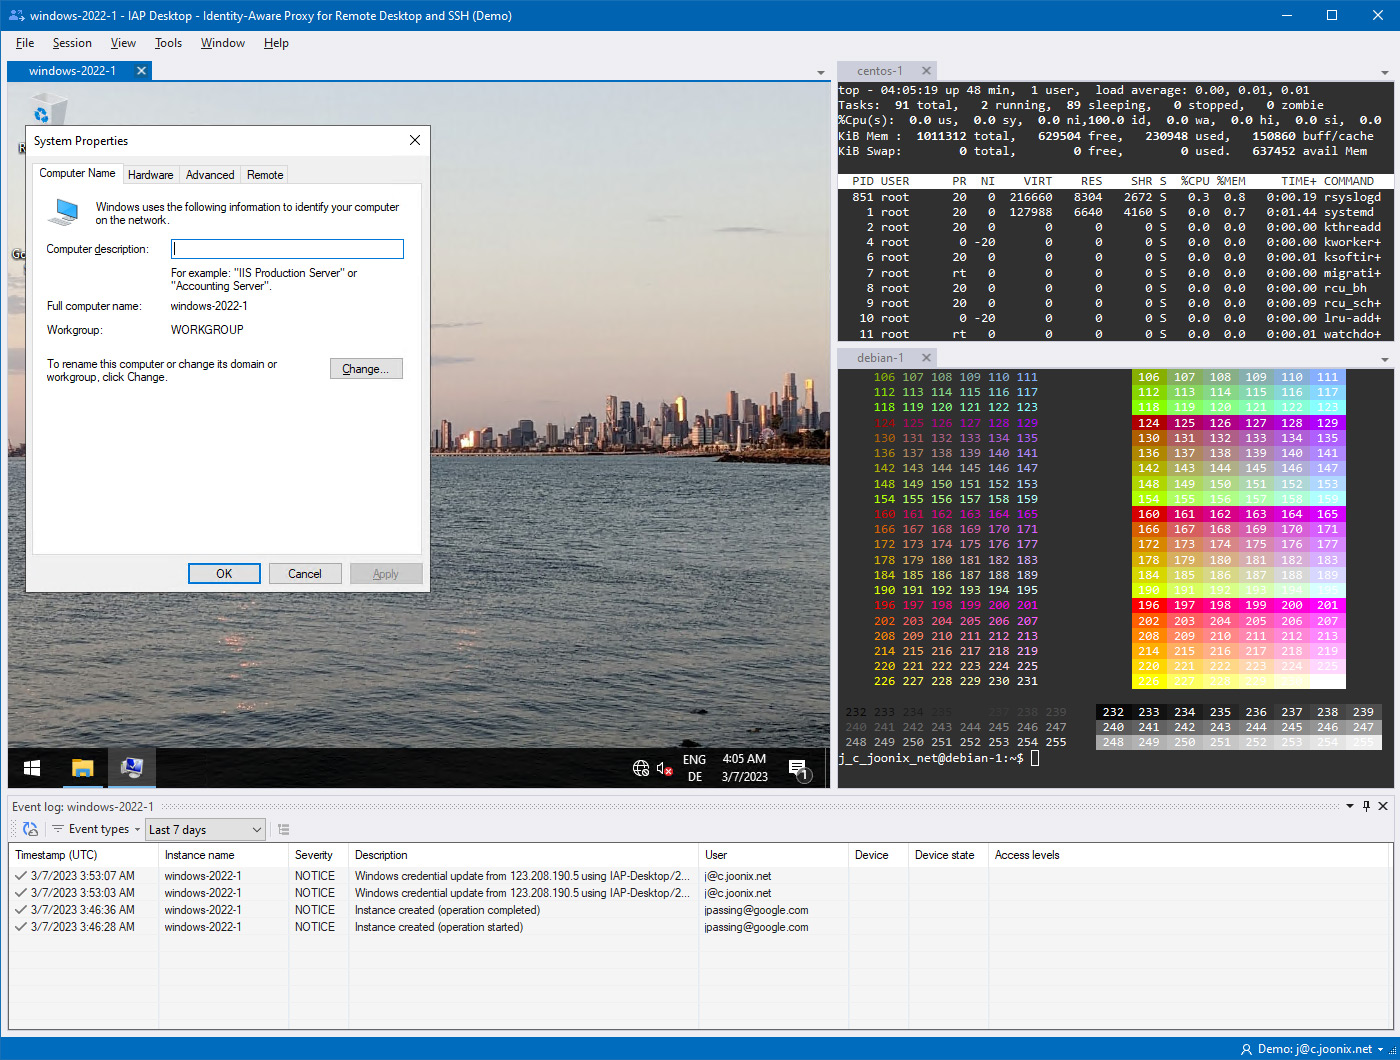Viewport: 1400px width, 1060px height.
Task: Click the list view icon in Event log toolbar
Action: coord(284,829)
